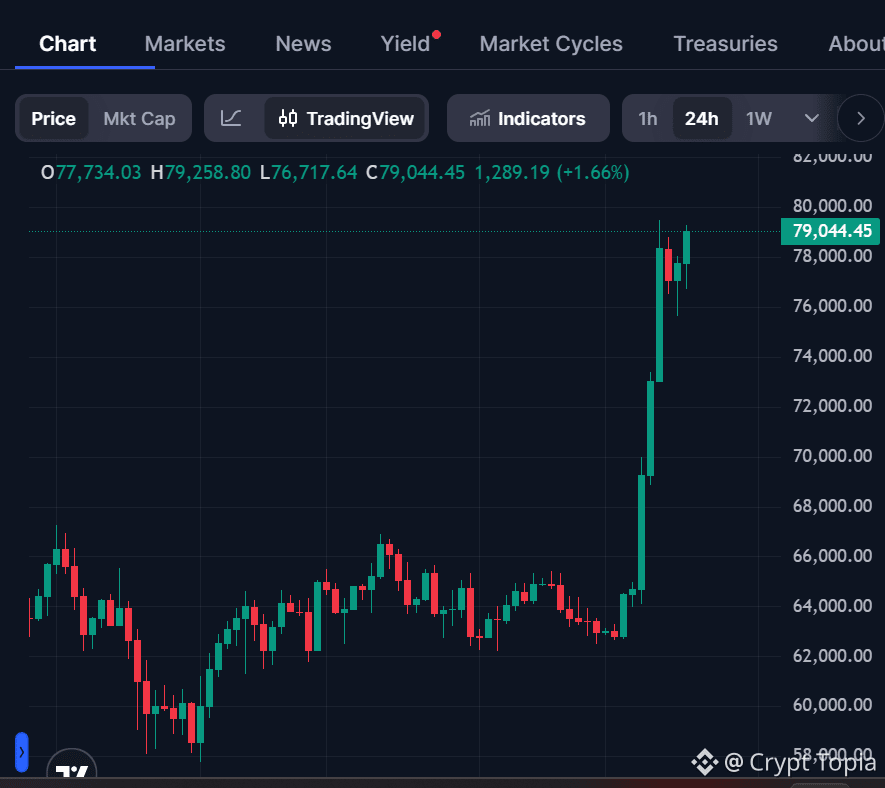Expand the blue side panel handle
This screenshot has width=885, height=788.
point(21,752)
